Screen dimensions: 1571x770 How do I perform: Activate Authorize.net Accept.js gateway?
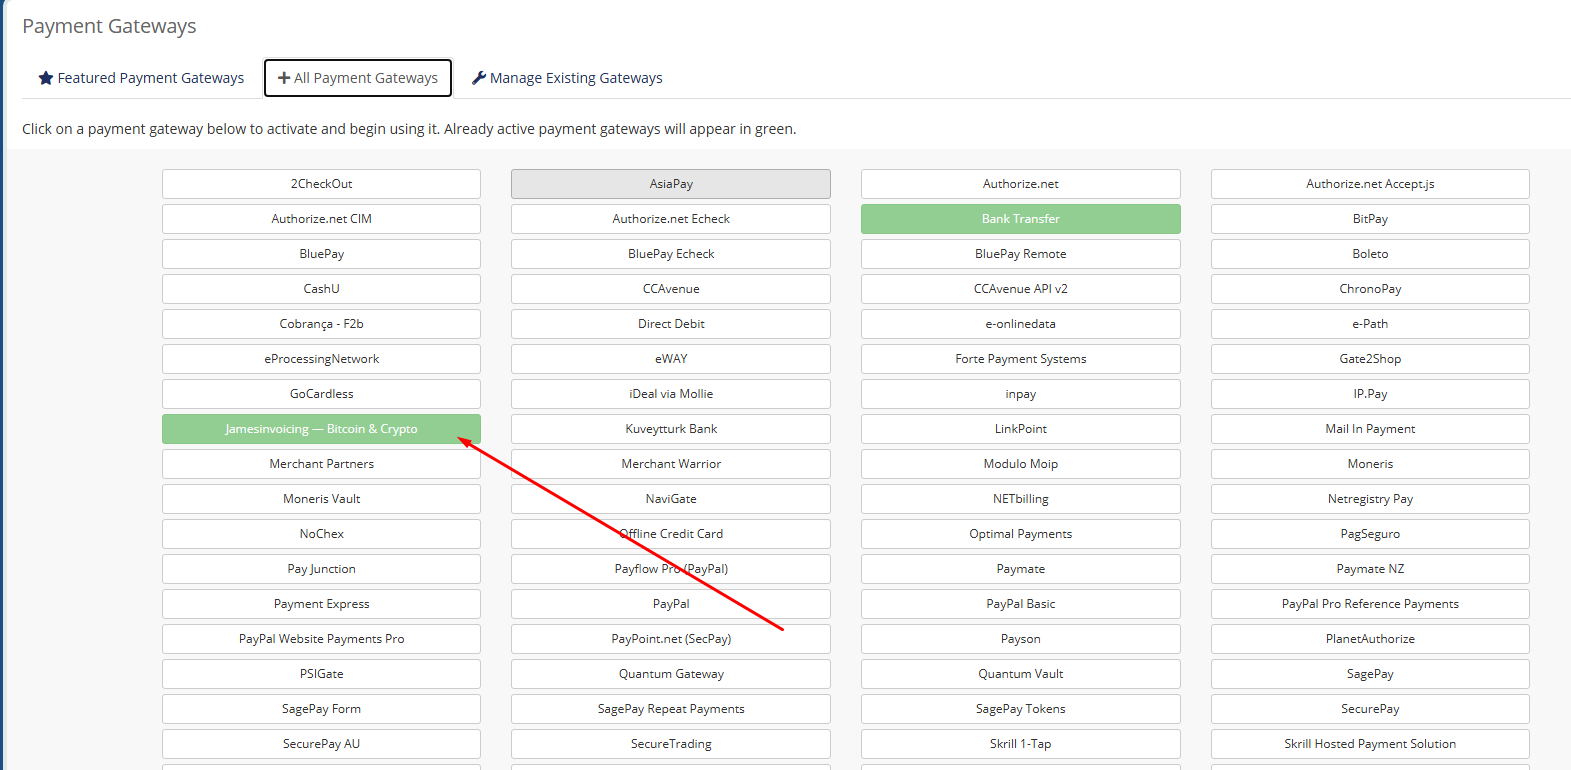tap(1370, 184)
